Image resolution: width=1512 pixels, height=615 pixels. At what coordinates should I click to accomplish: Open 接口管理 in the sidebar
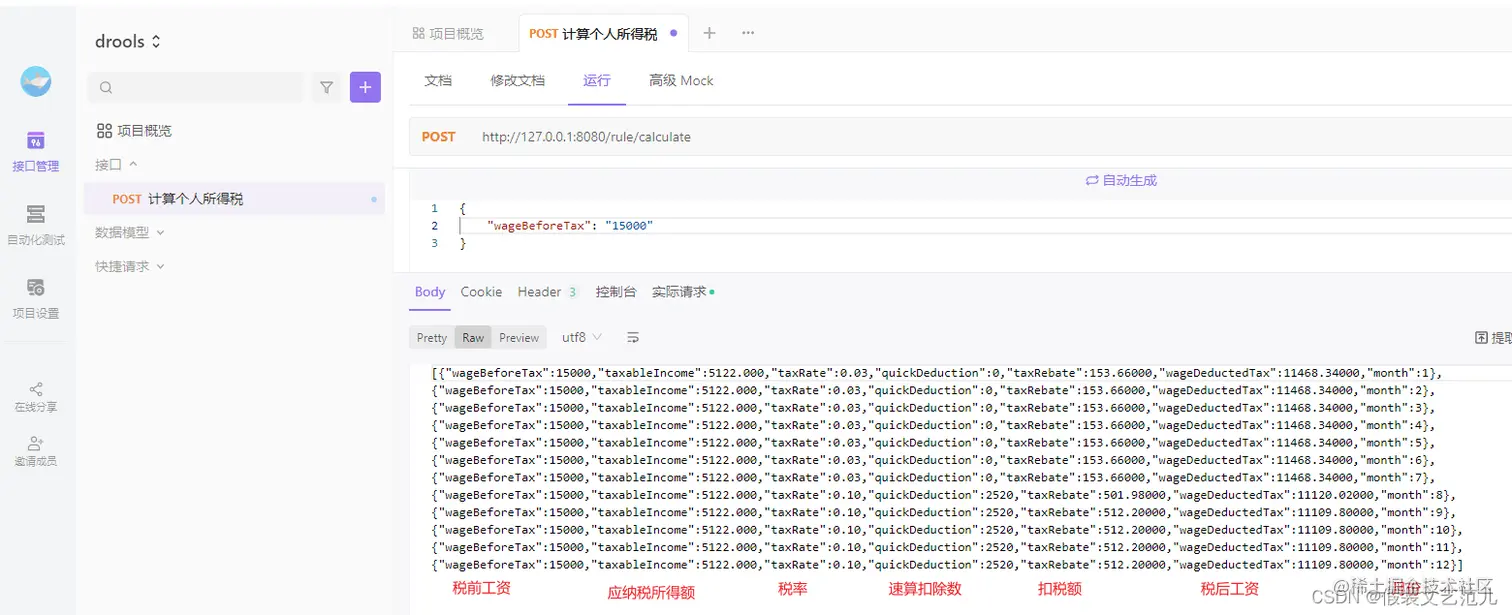click(x=36, y=152)
